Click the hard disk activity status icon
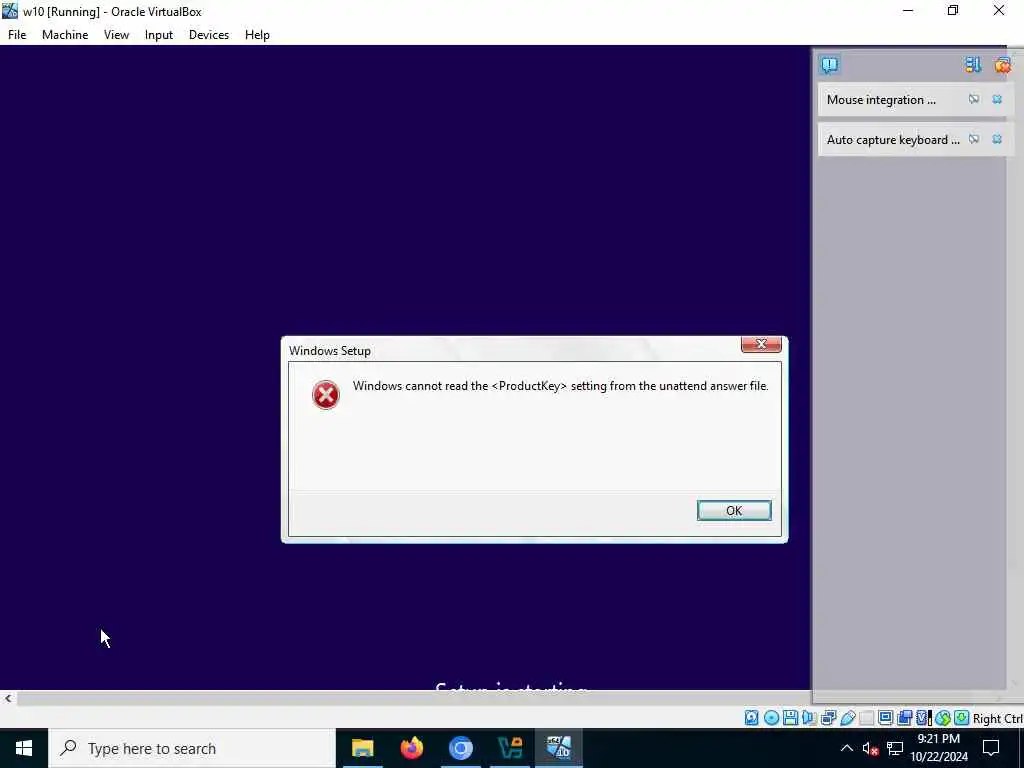Viewport: 1024px width, 768px height. pos(752,718)
